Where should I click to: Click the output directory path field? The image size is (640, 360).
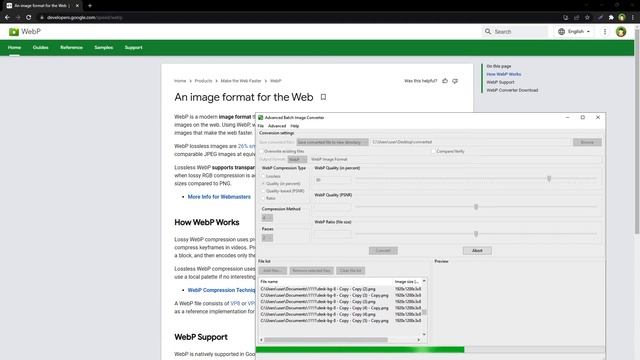pyautogui.click(x=471, y=142)
